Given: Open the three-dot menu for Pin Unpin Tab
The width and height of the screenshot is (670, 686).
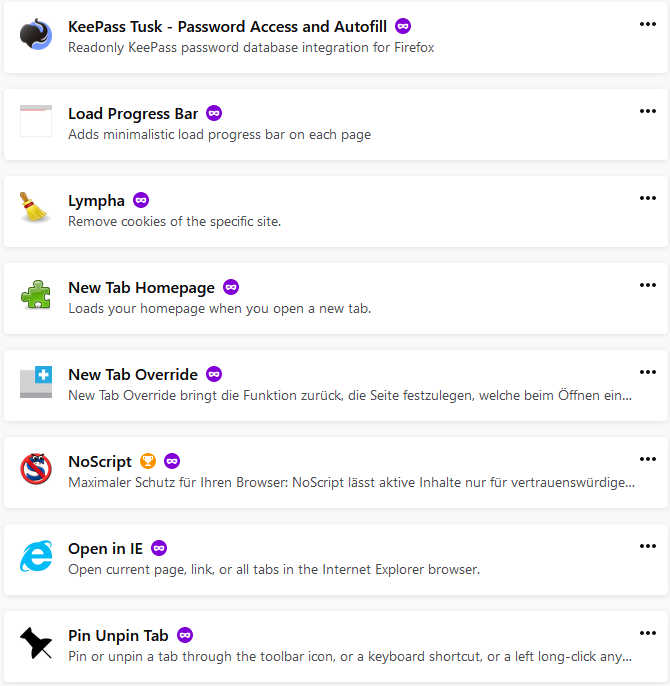Looking at the screenshot, I should pos(648,633).
